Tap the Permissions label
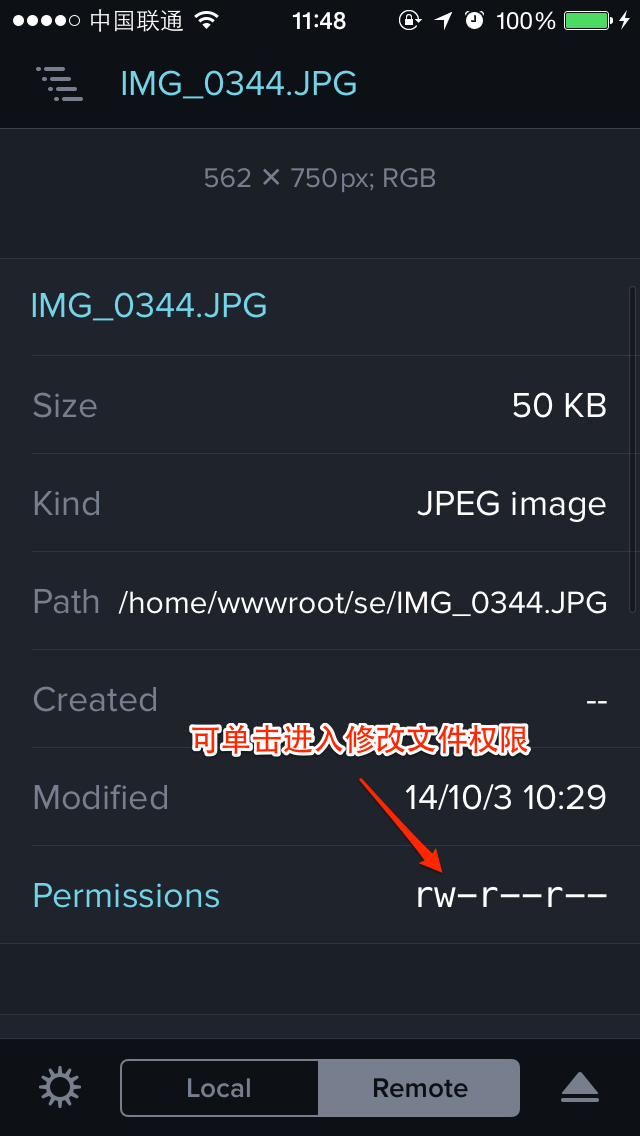This screenshot has width=640, height=1136. click(126, 895)
